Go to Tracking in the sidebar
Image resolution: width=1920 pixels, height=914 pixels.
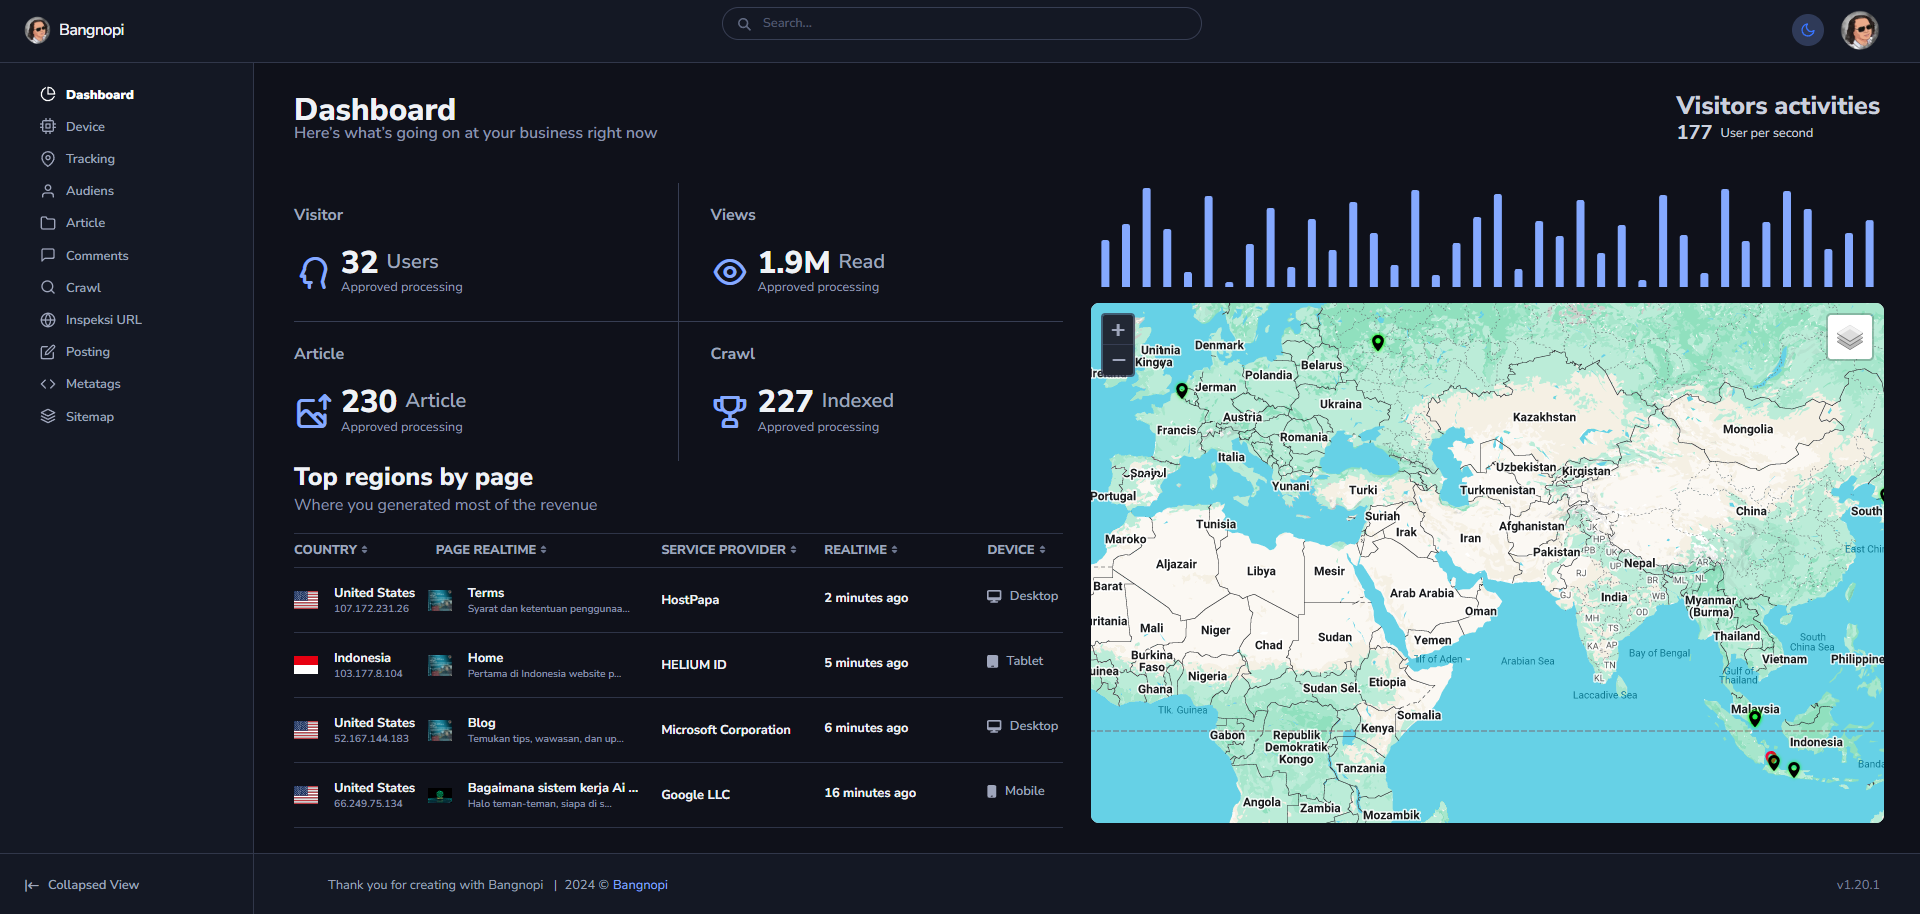tap(90, 159)
